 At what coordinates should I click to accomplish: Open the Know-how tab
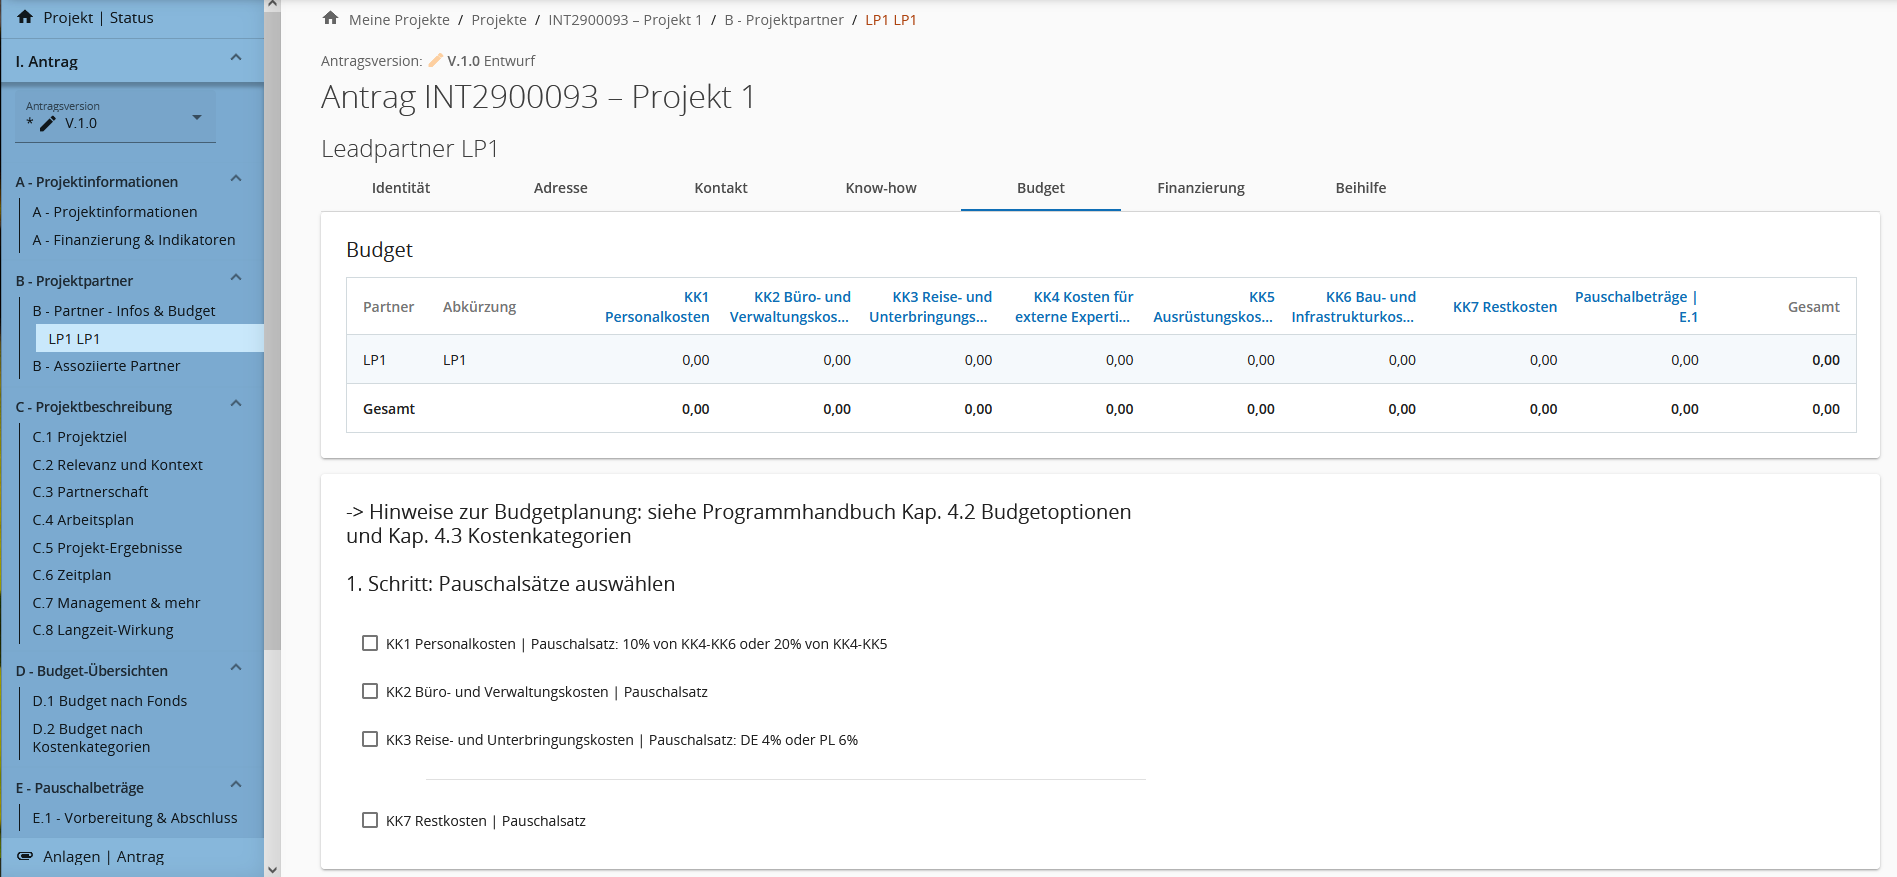pos(880,188)
